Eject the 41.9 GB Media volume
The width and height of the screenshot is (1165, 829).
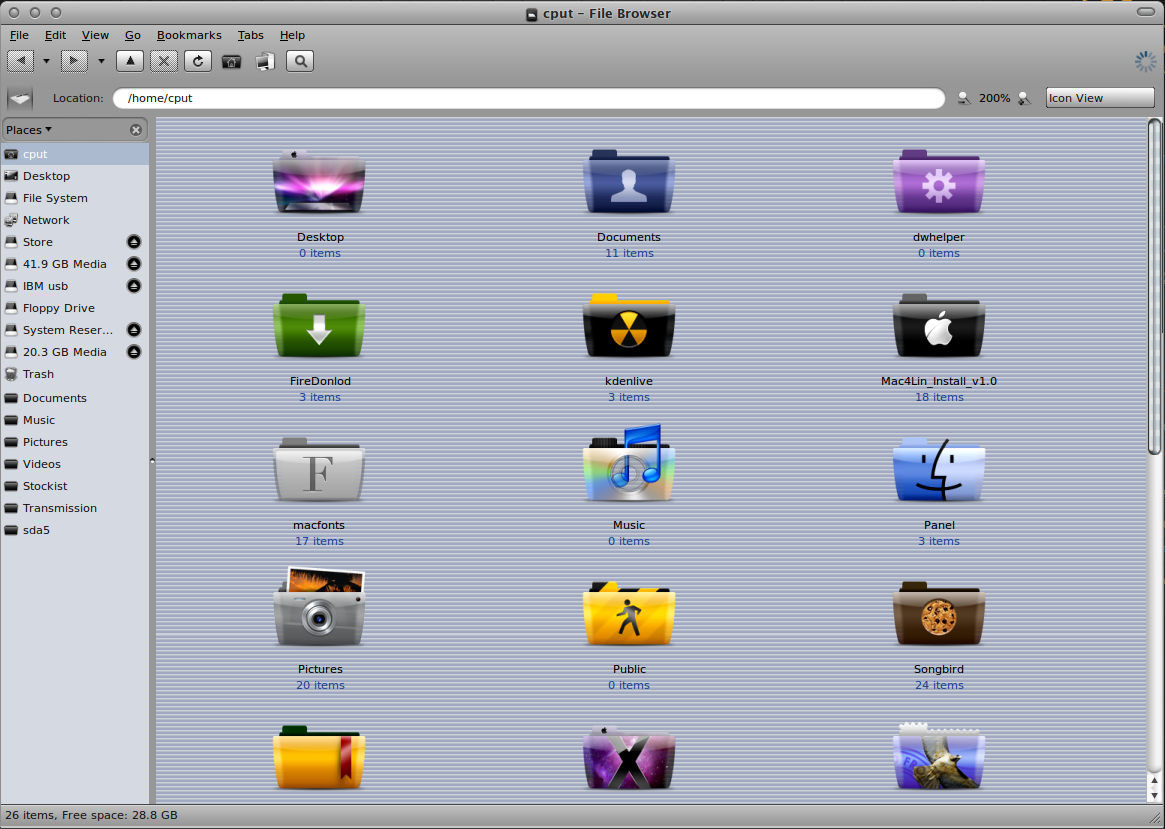[134, 264]
